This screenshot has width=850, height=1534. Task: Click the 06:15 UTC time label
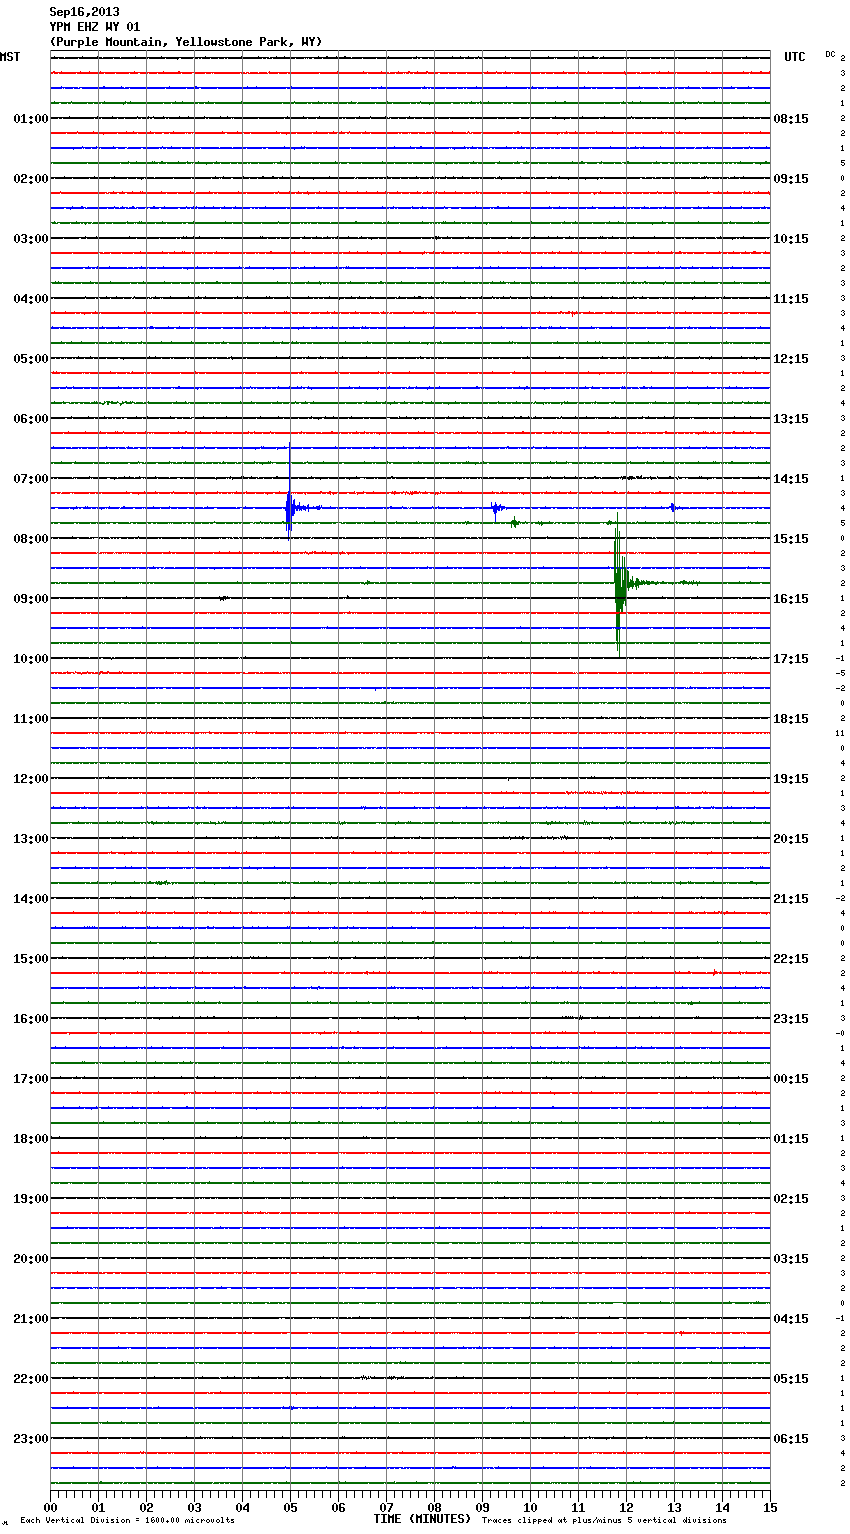pos(791,1439)
